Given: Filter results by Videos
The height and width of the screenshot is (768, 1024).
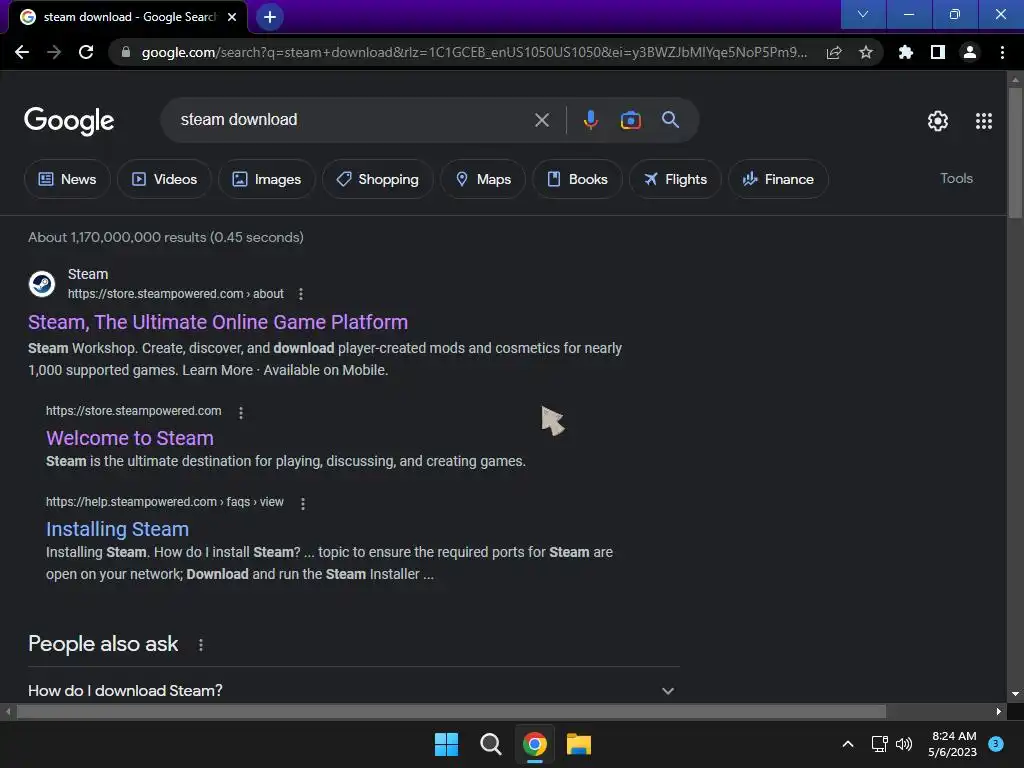Looking at the screenshot, I should point(164,179).
